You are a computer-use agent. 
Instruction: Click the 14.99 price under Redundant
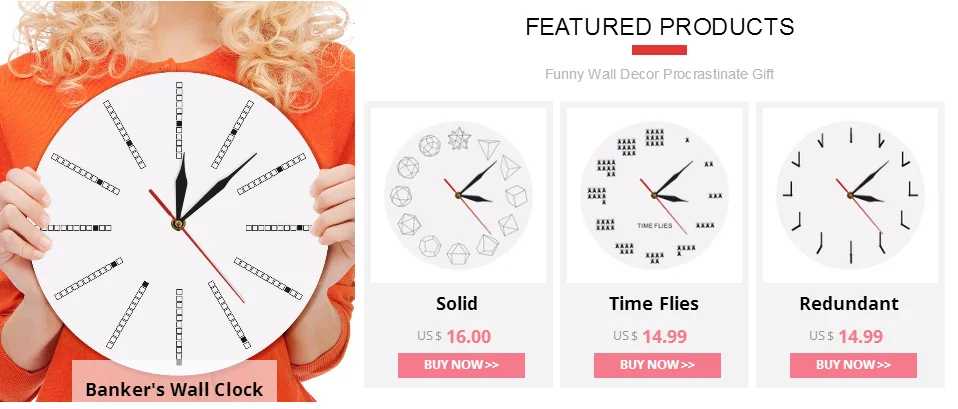pos(860,336)
